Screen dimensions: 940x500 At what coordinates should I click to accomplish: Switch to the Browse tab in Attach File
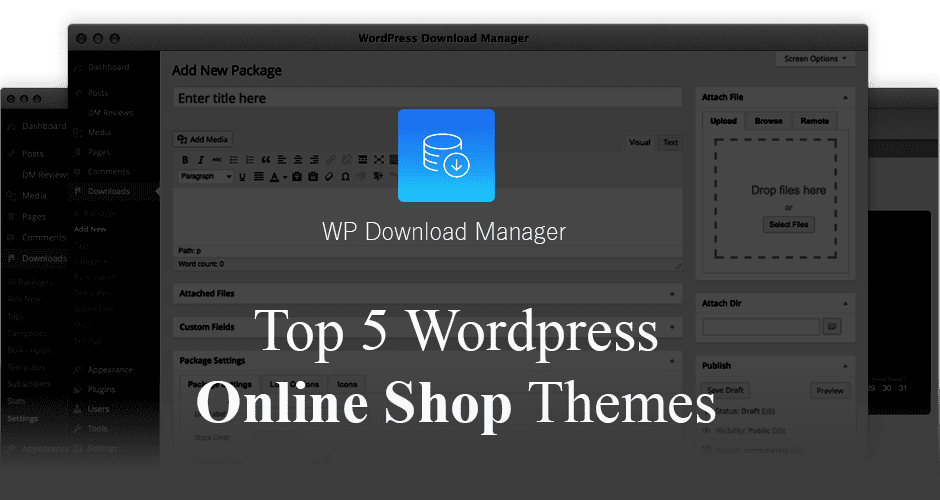click(x=768, y=121)
